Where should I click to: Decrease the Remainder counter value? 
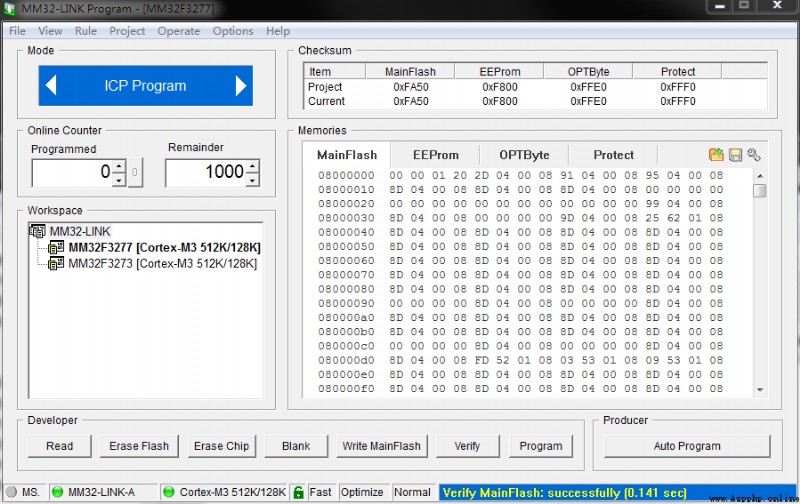(253, 180)
